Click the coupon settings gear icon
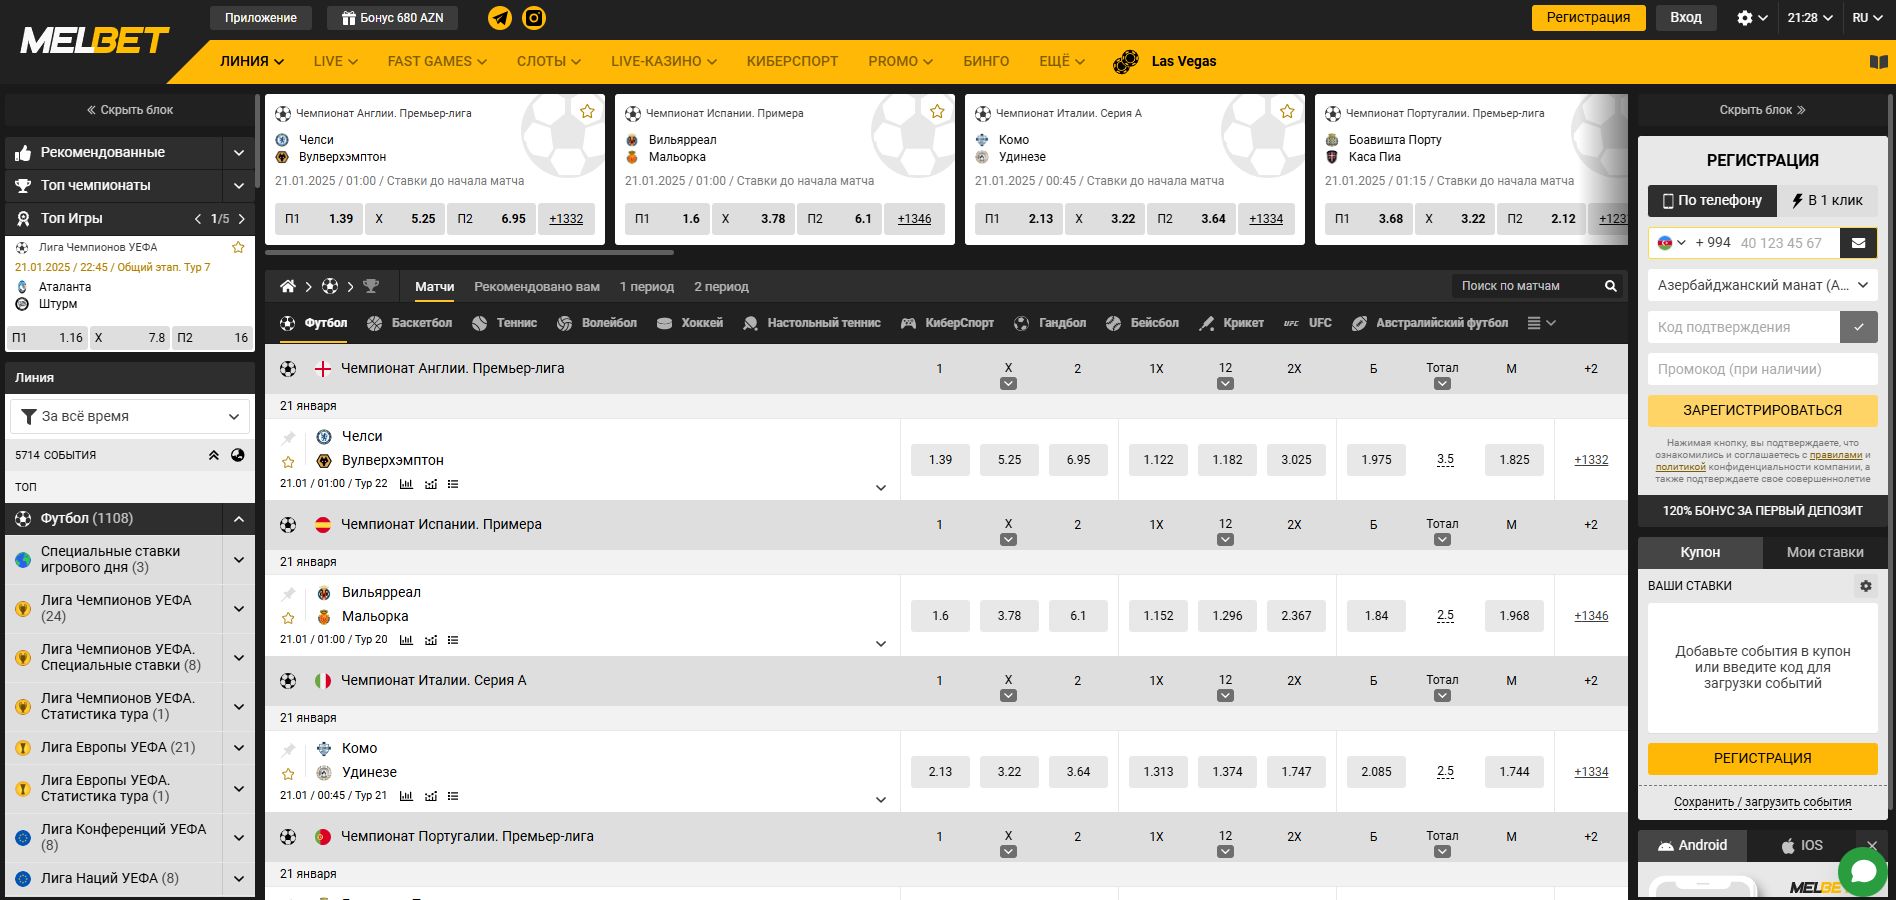Image resolution: width=1896 pixels, height=900 pixels. (x=1865, y=586)
